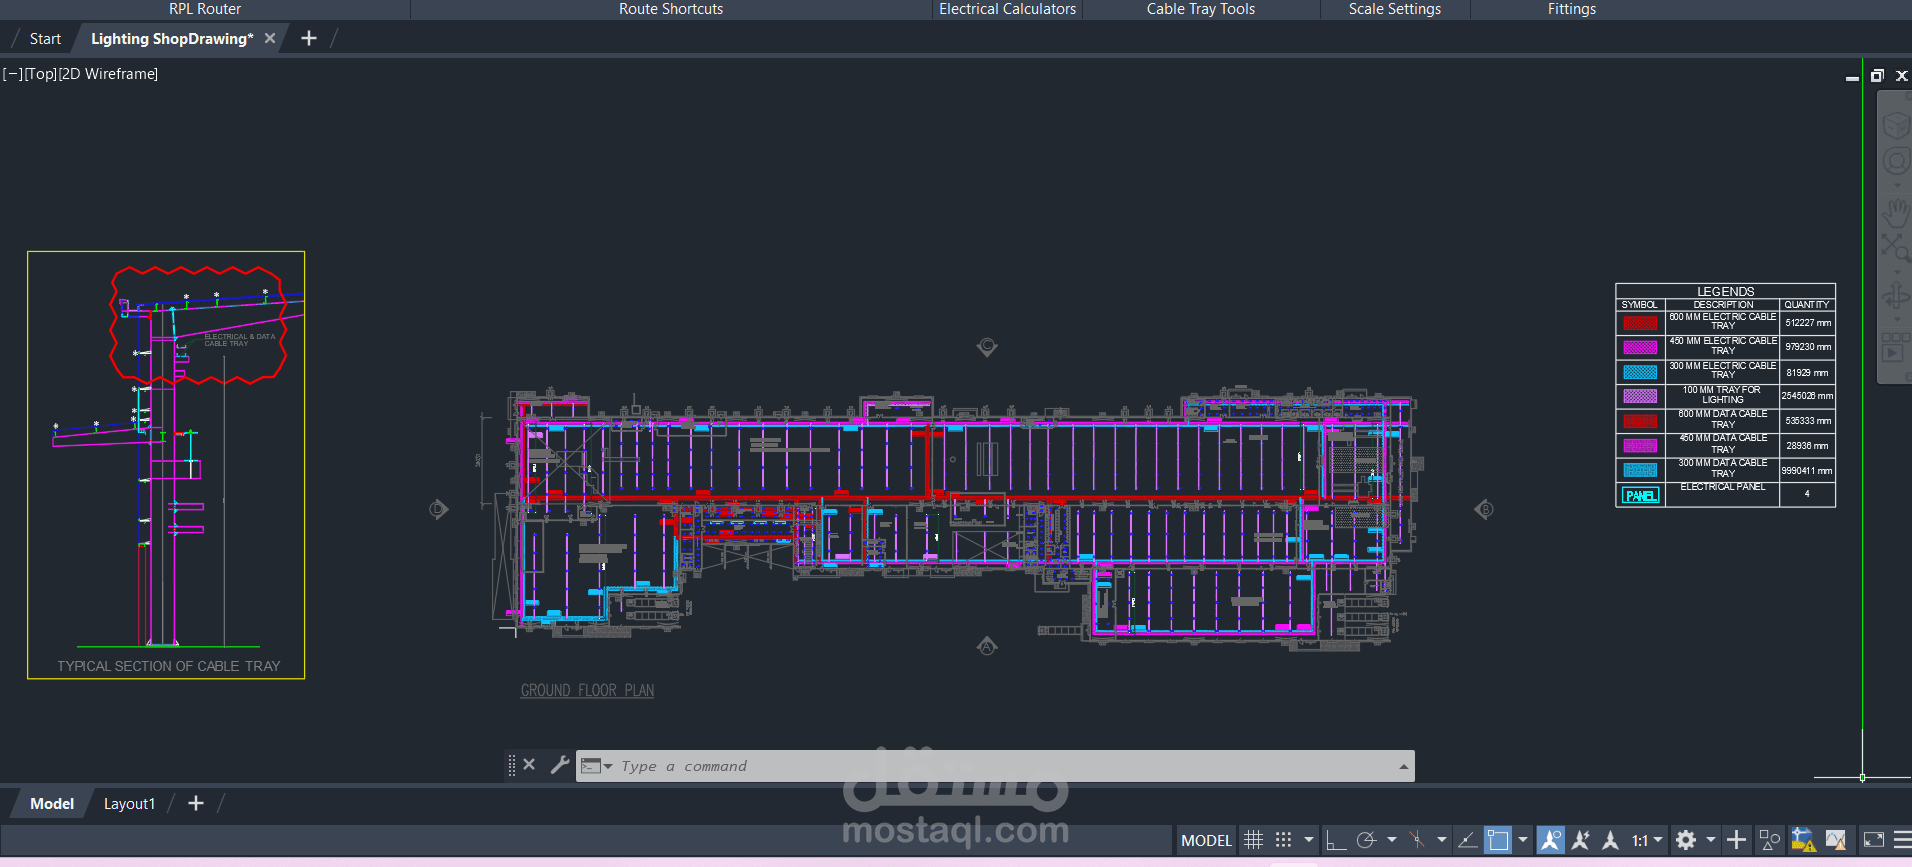Open isometric drafting plane dropdown
The height and width of the screenshot is (867, 1912).
point(1441,840)
